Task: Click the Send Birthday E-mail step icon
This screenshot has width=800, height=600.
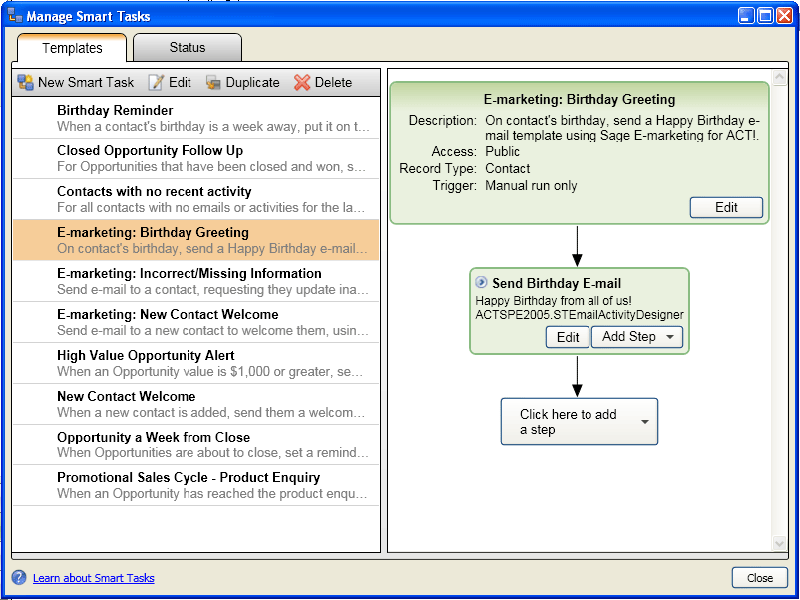Action: tap(482, 283)
